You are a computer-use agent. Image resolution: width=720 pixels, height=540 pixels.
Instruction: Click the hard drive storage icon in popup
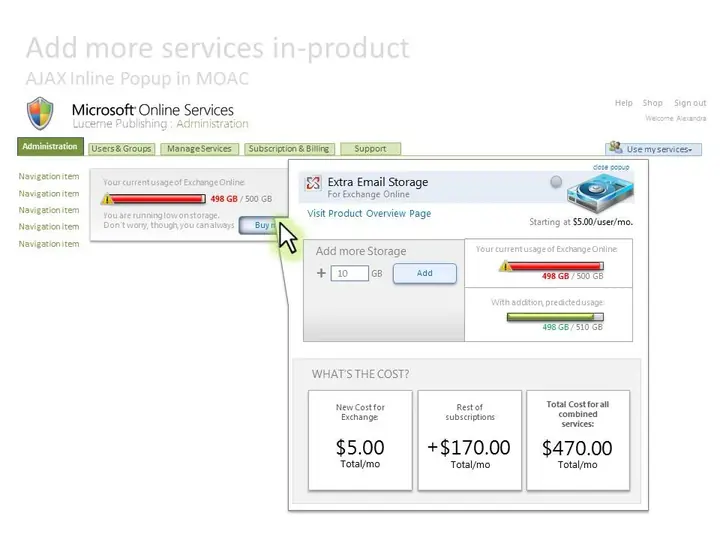coord(600,193)
